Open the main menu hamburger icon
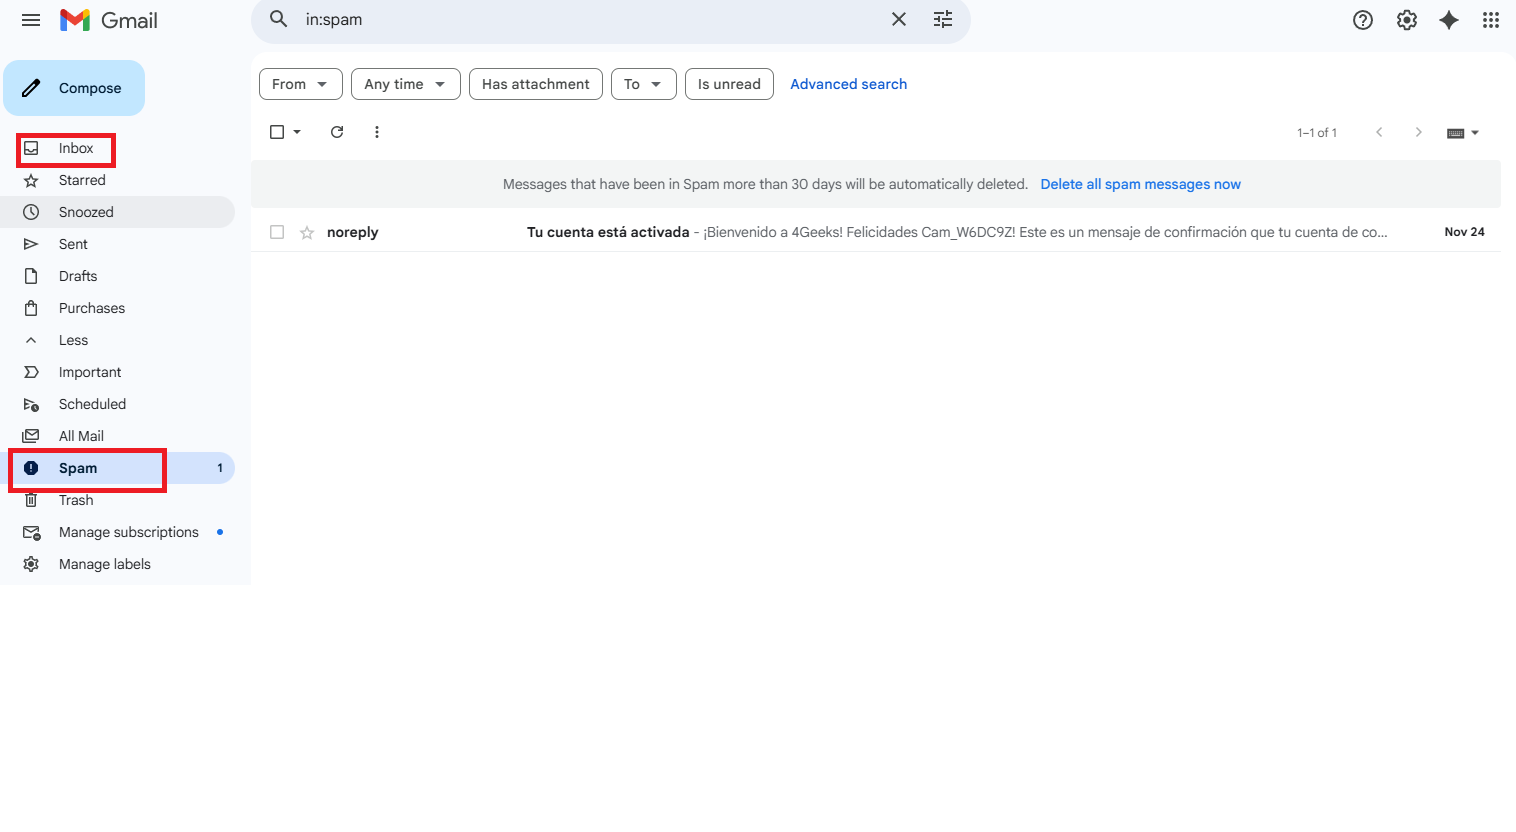The width and height of the screenshot is (1516, 832). tap(31, 20)
